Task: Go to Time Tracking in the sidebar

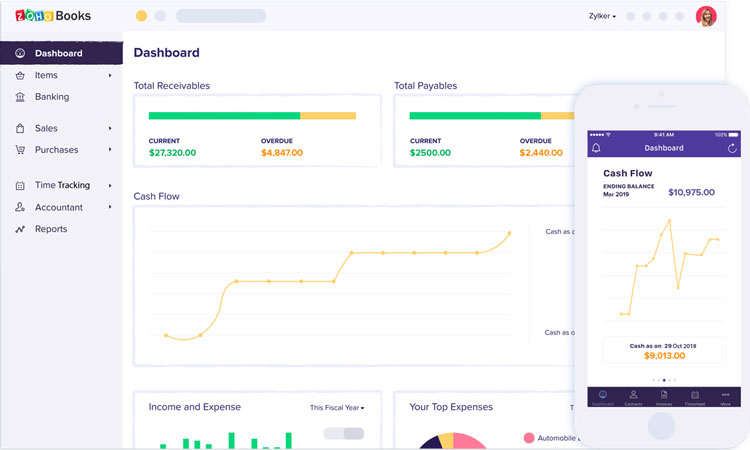Action: tap(62, 185)
